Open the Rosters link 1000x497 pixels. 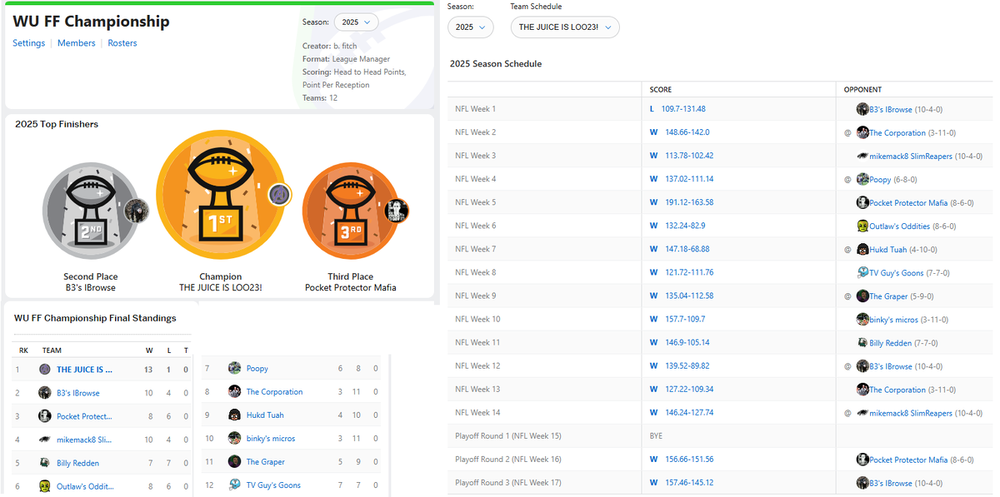(122, 43)
